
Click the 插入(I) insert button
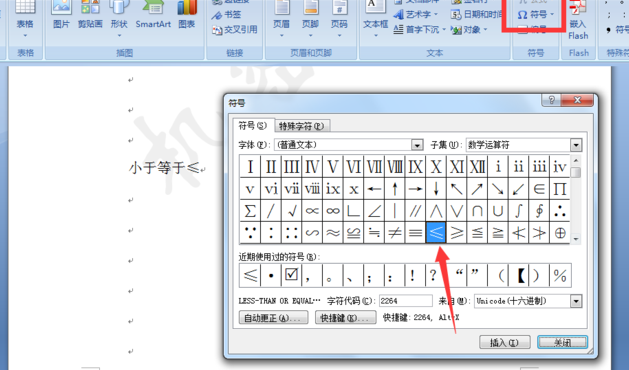pos(505,342)
